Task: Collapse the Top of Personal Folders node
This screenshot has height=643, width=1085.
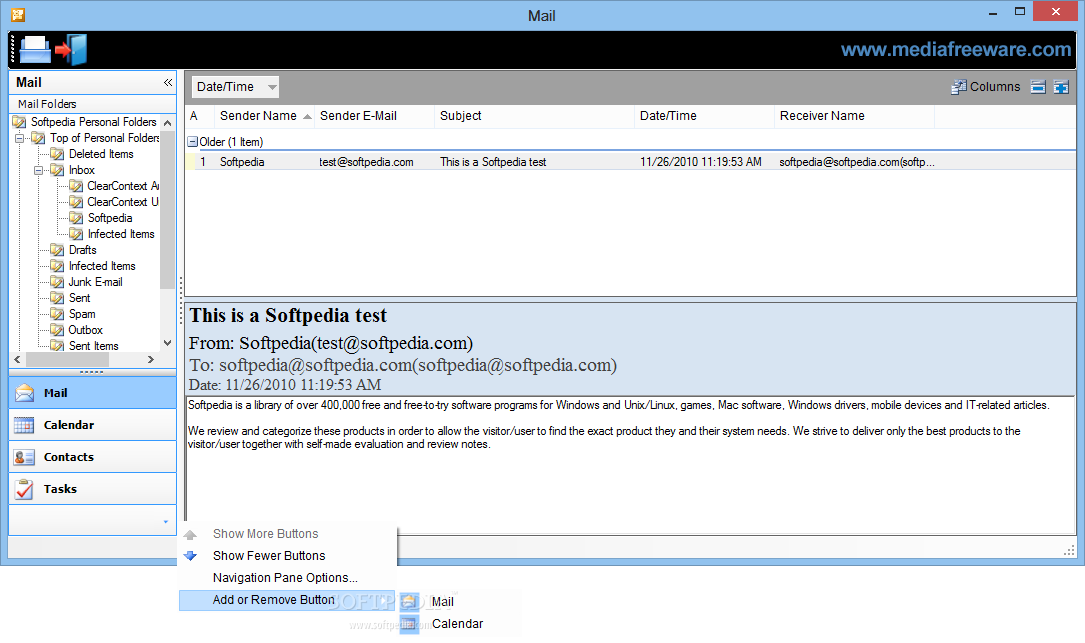Action: click(20, 138)
